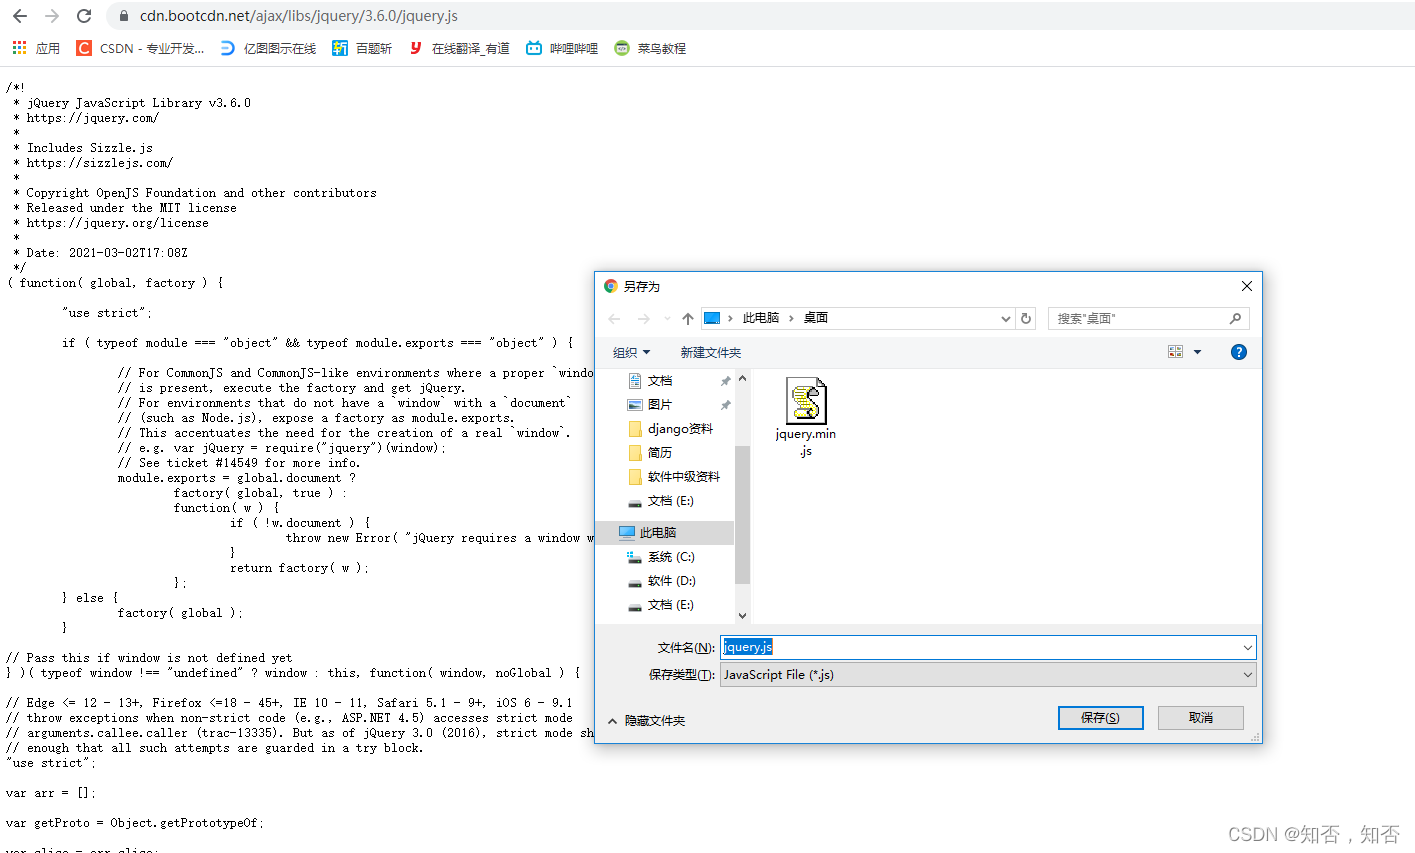This screenshot has width=1415, height=853.
Task: Open view options dropdown arrow
Action: (x=1197, y=352)
